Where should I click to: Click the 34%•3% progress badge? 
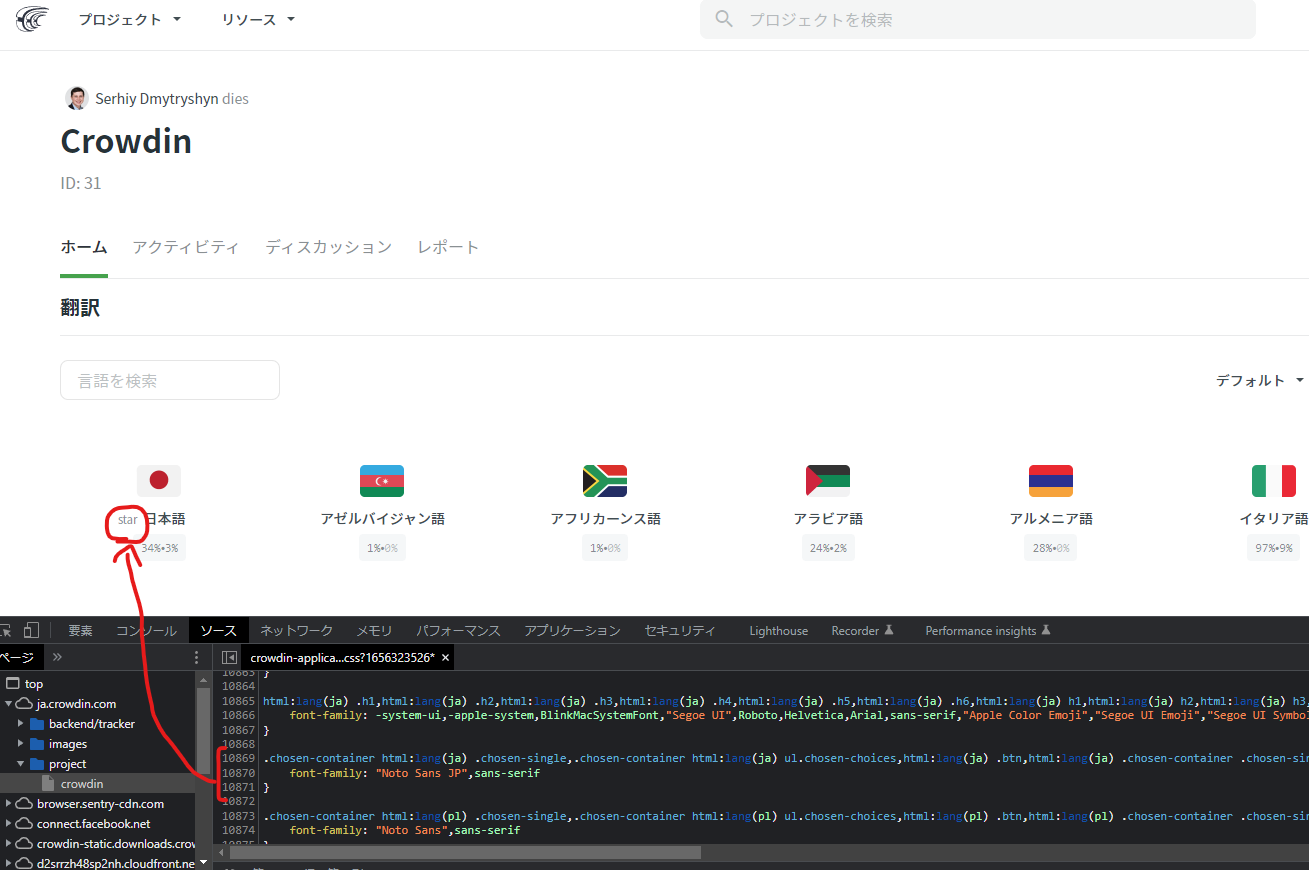pyautogui.click(x=160, y=547)
